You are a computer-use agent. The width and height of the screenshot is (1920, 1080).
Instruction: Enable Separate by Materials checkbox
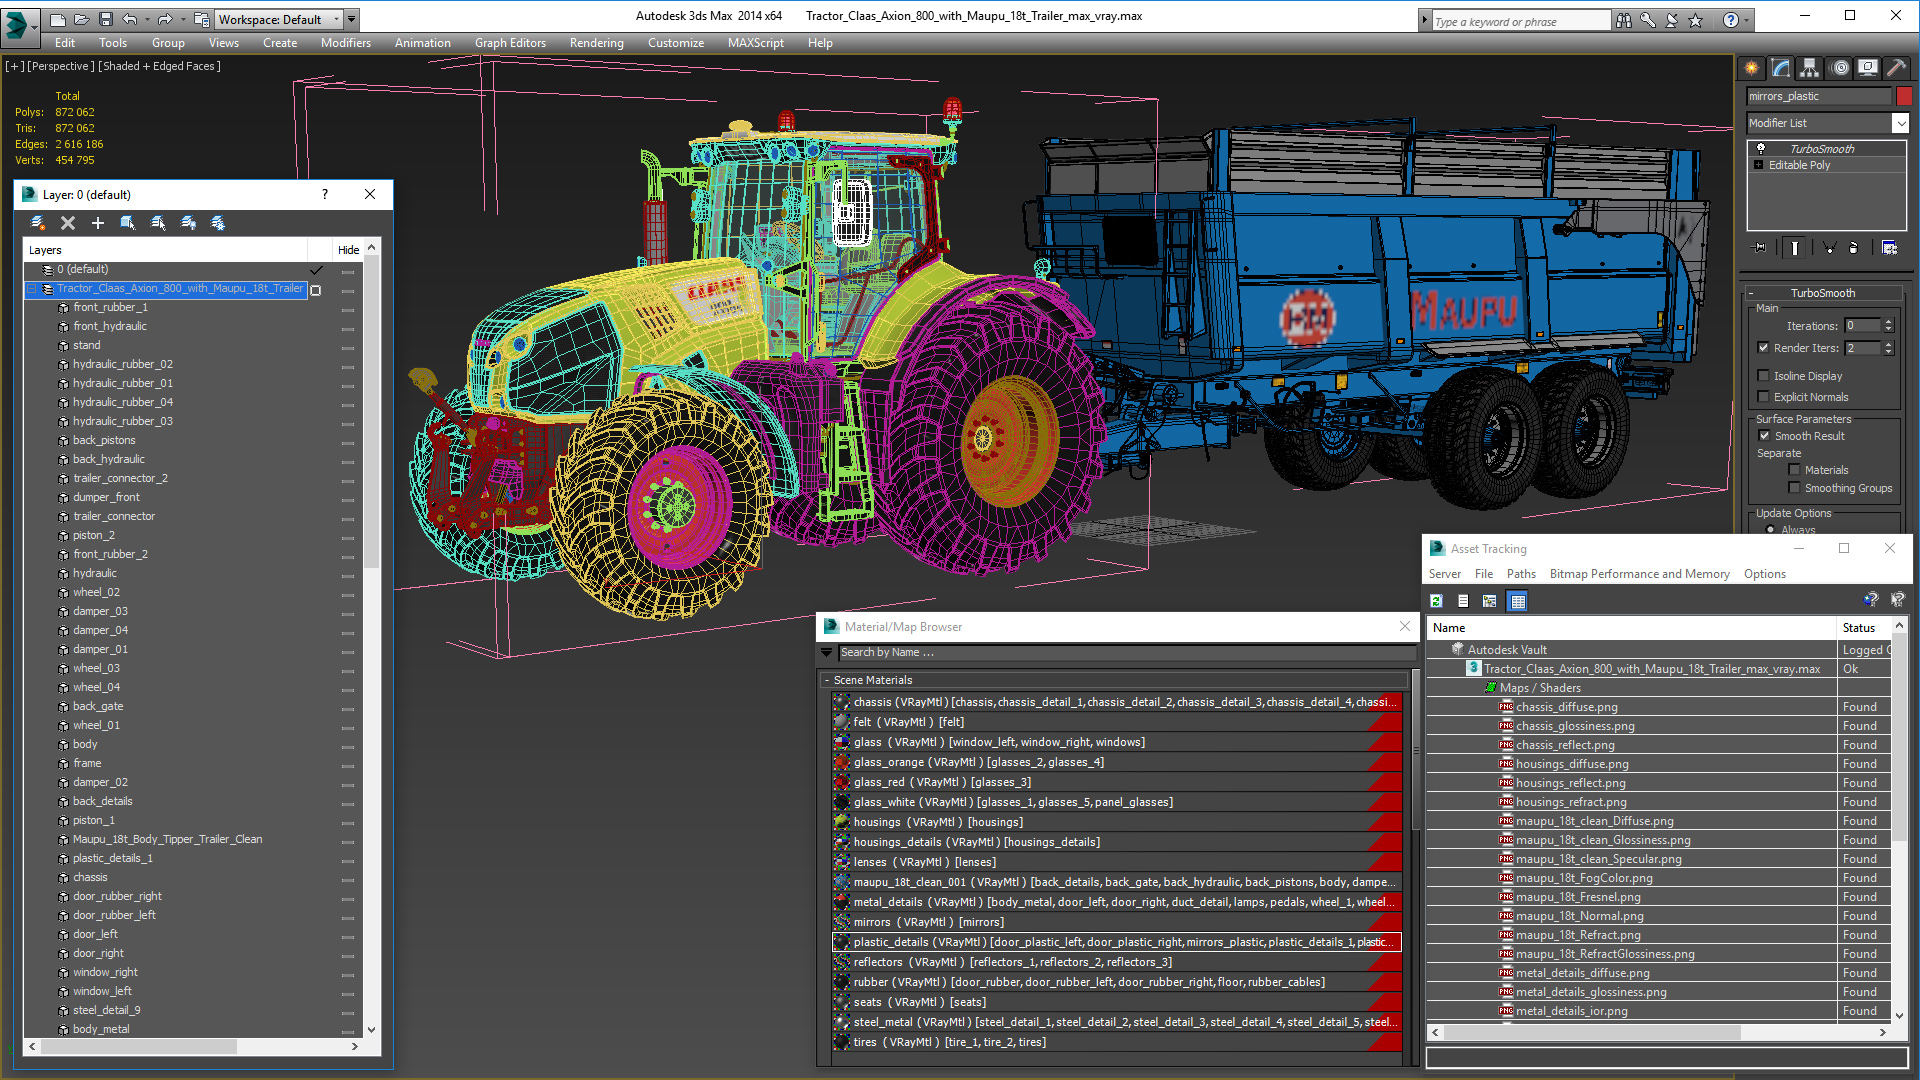click(x=1794, y=470)
